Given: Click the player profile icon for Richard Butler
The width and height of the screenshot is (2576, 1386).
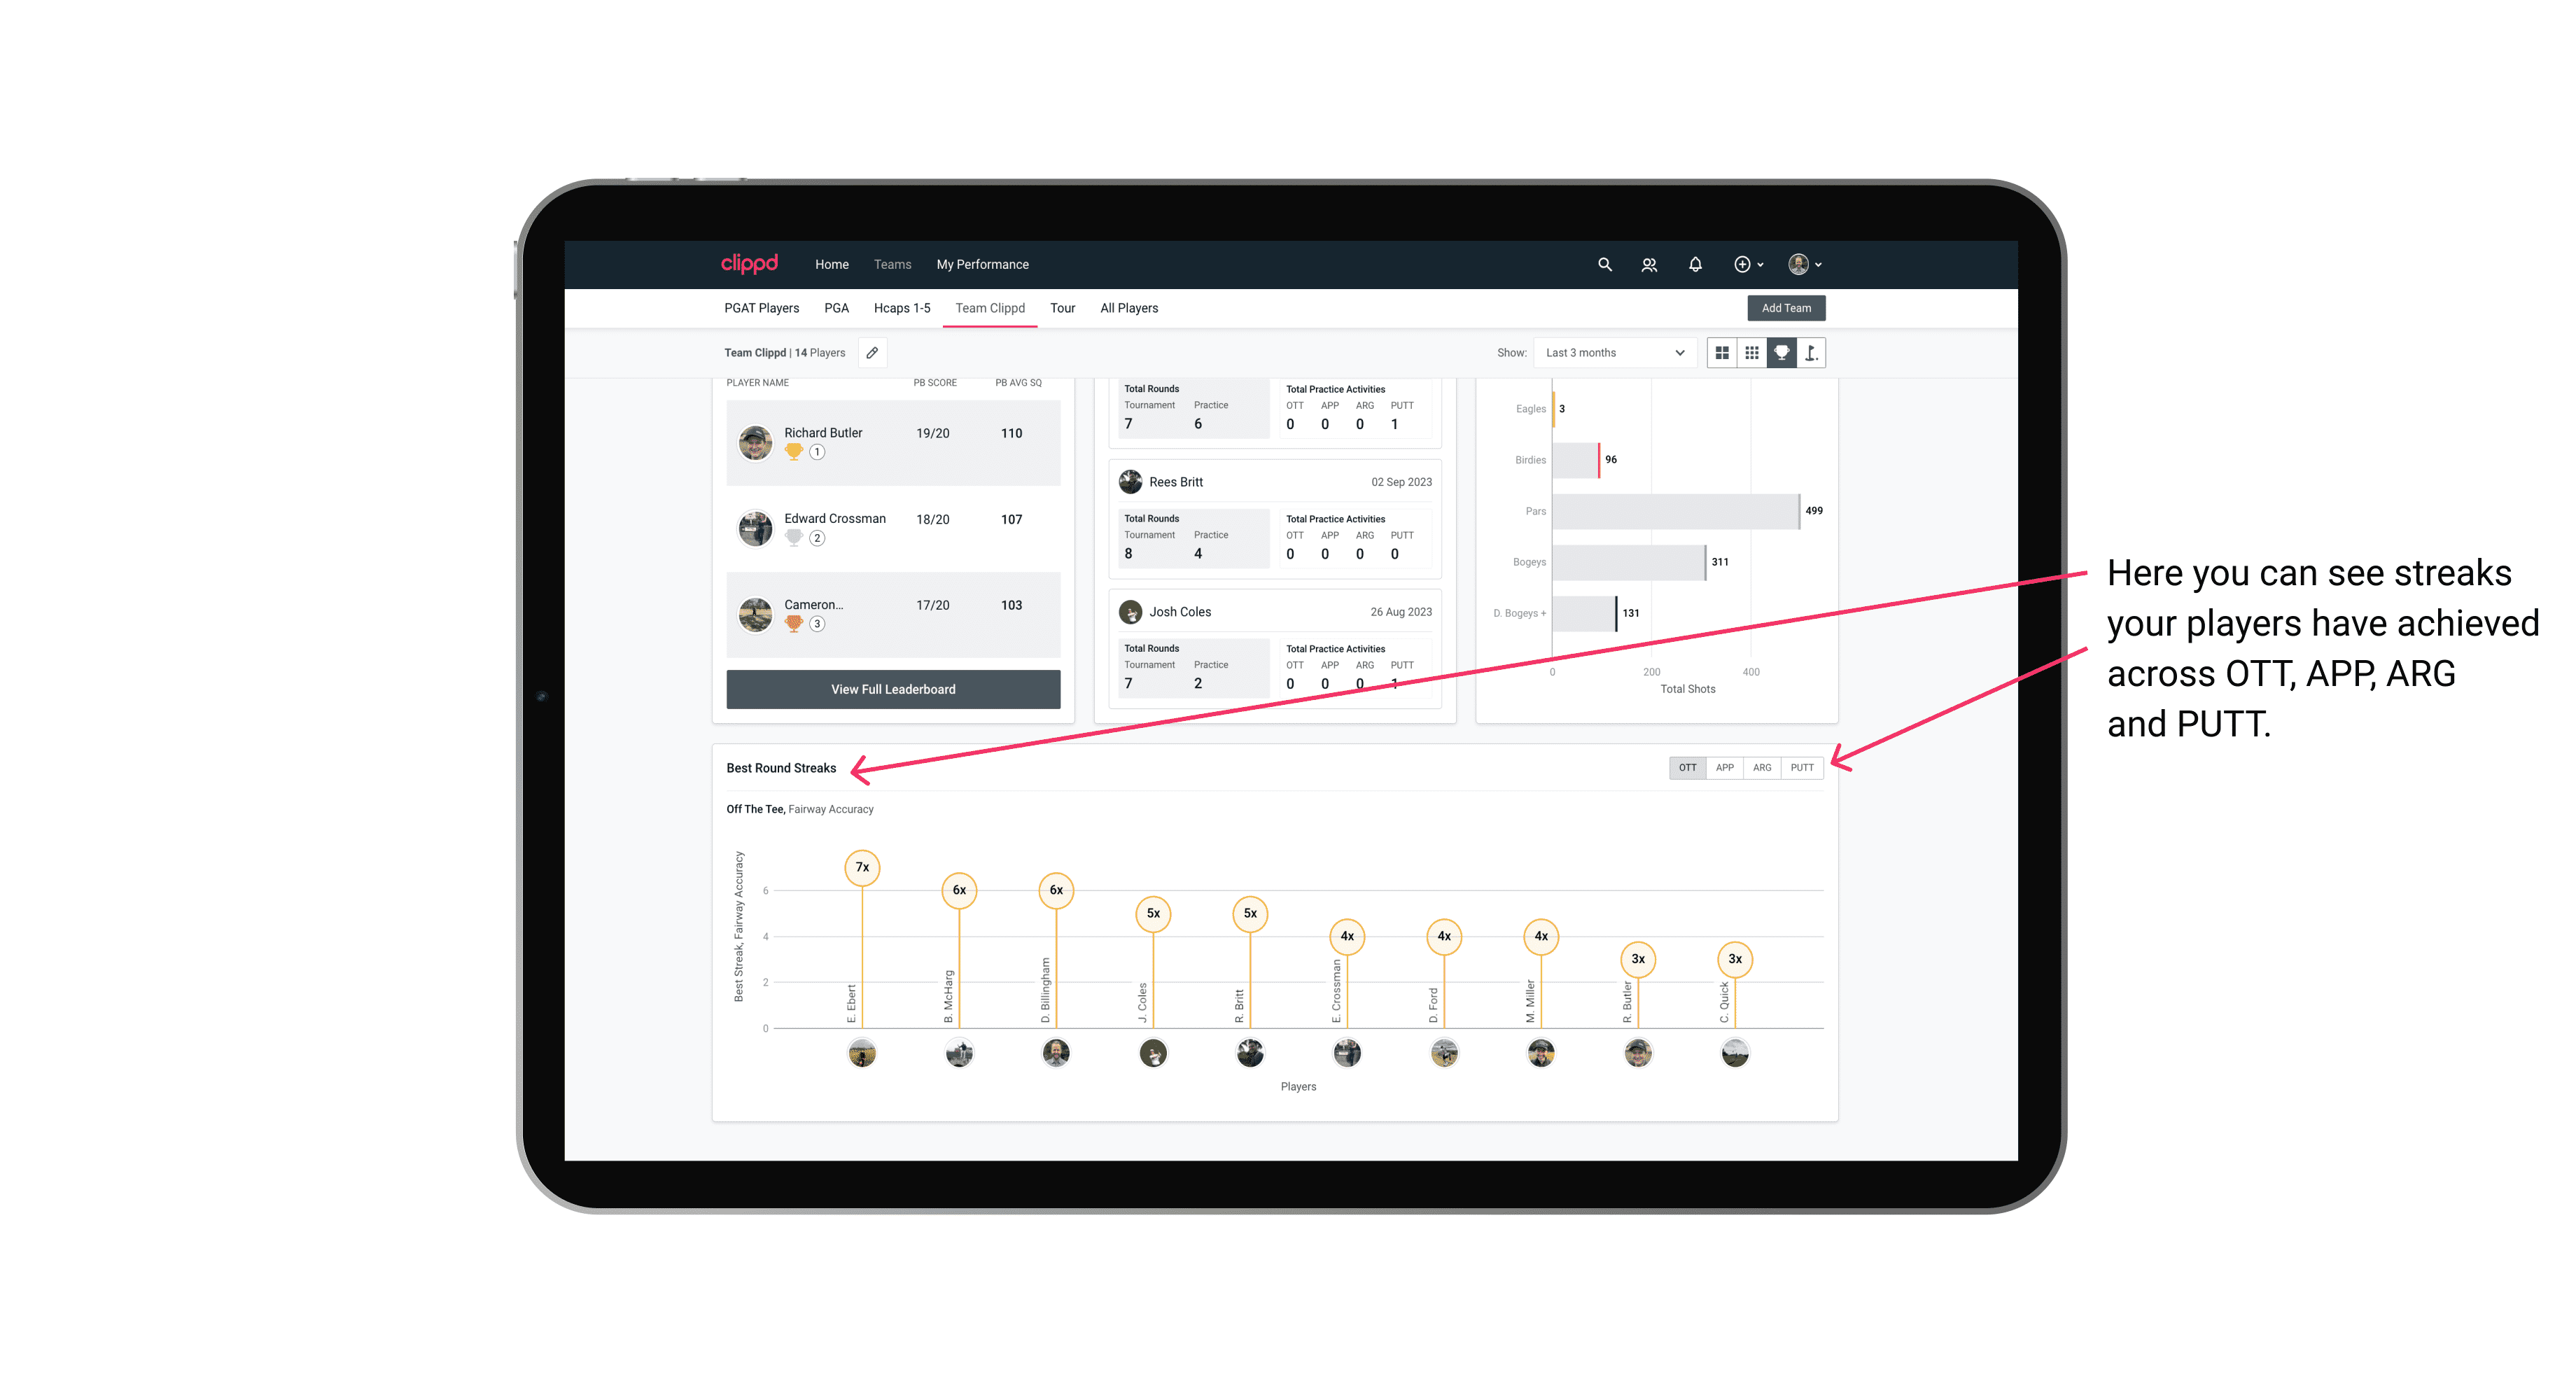Looking at the screenshot, I should coord(757,439).
